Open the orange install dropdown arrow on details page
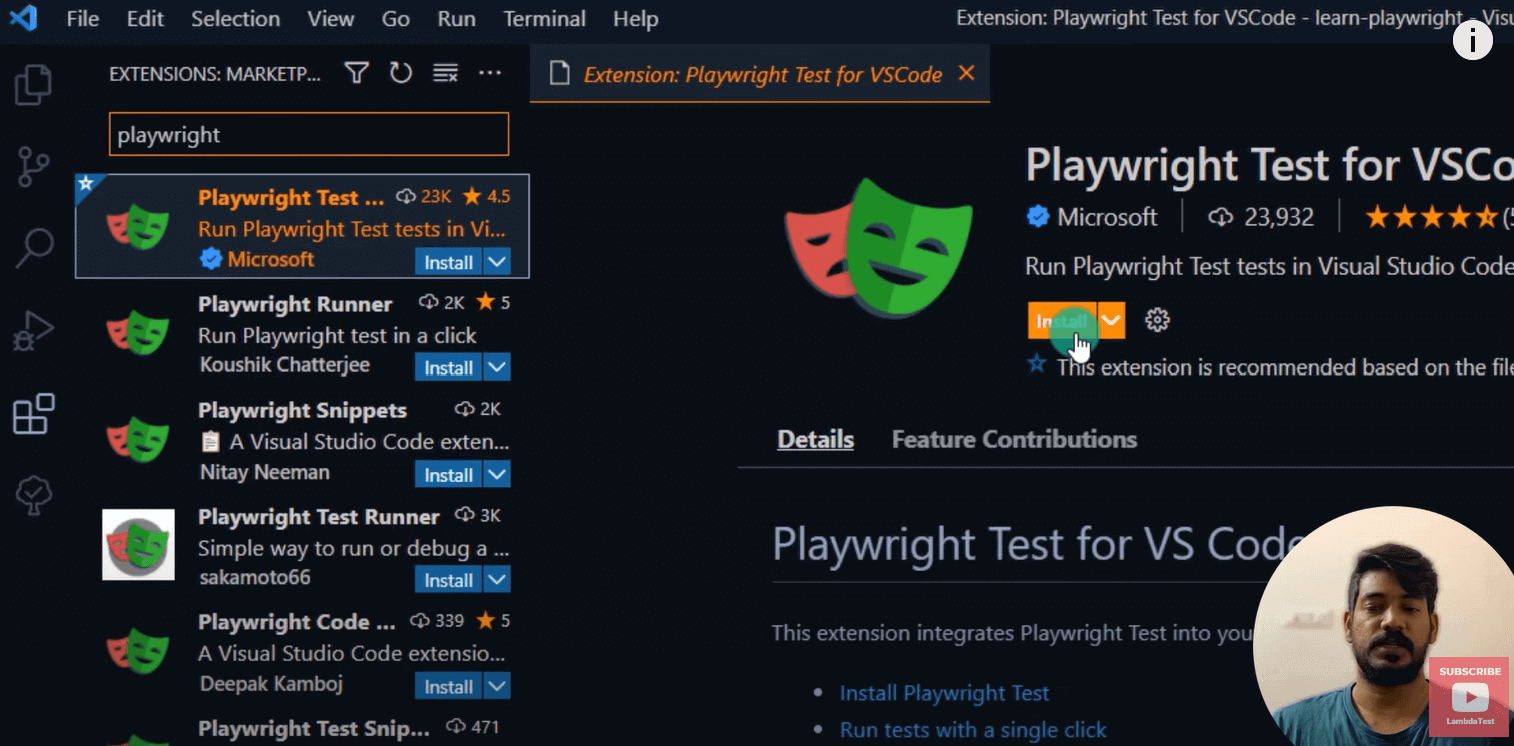 coord(1112,321)
